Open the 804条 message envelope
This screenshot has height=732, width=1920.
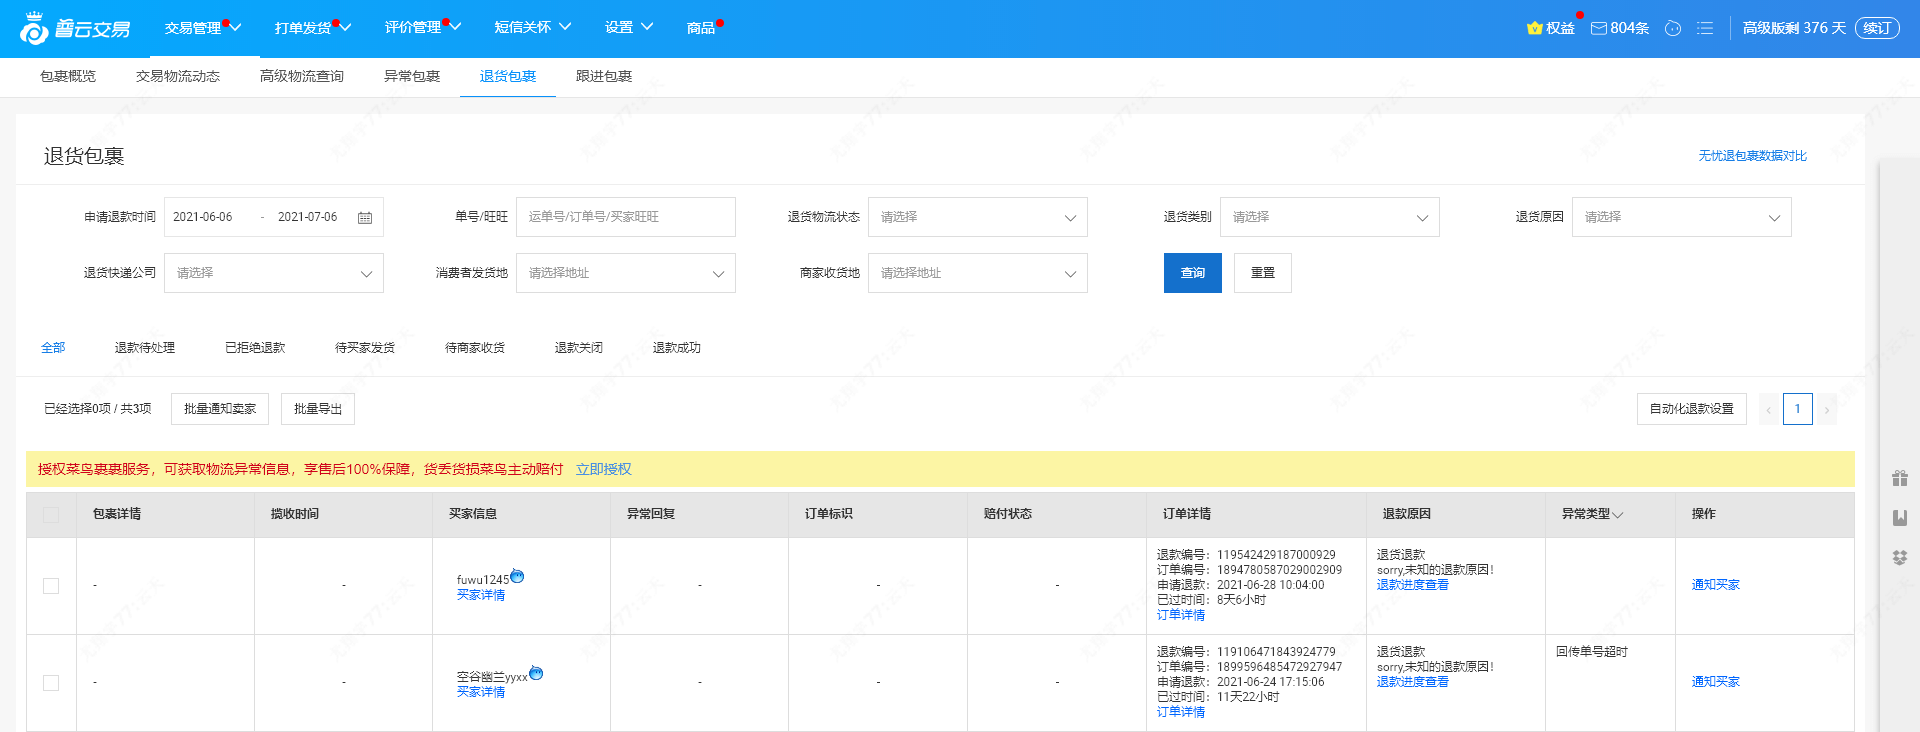1599,28
